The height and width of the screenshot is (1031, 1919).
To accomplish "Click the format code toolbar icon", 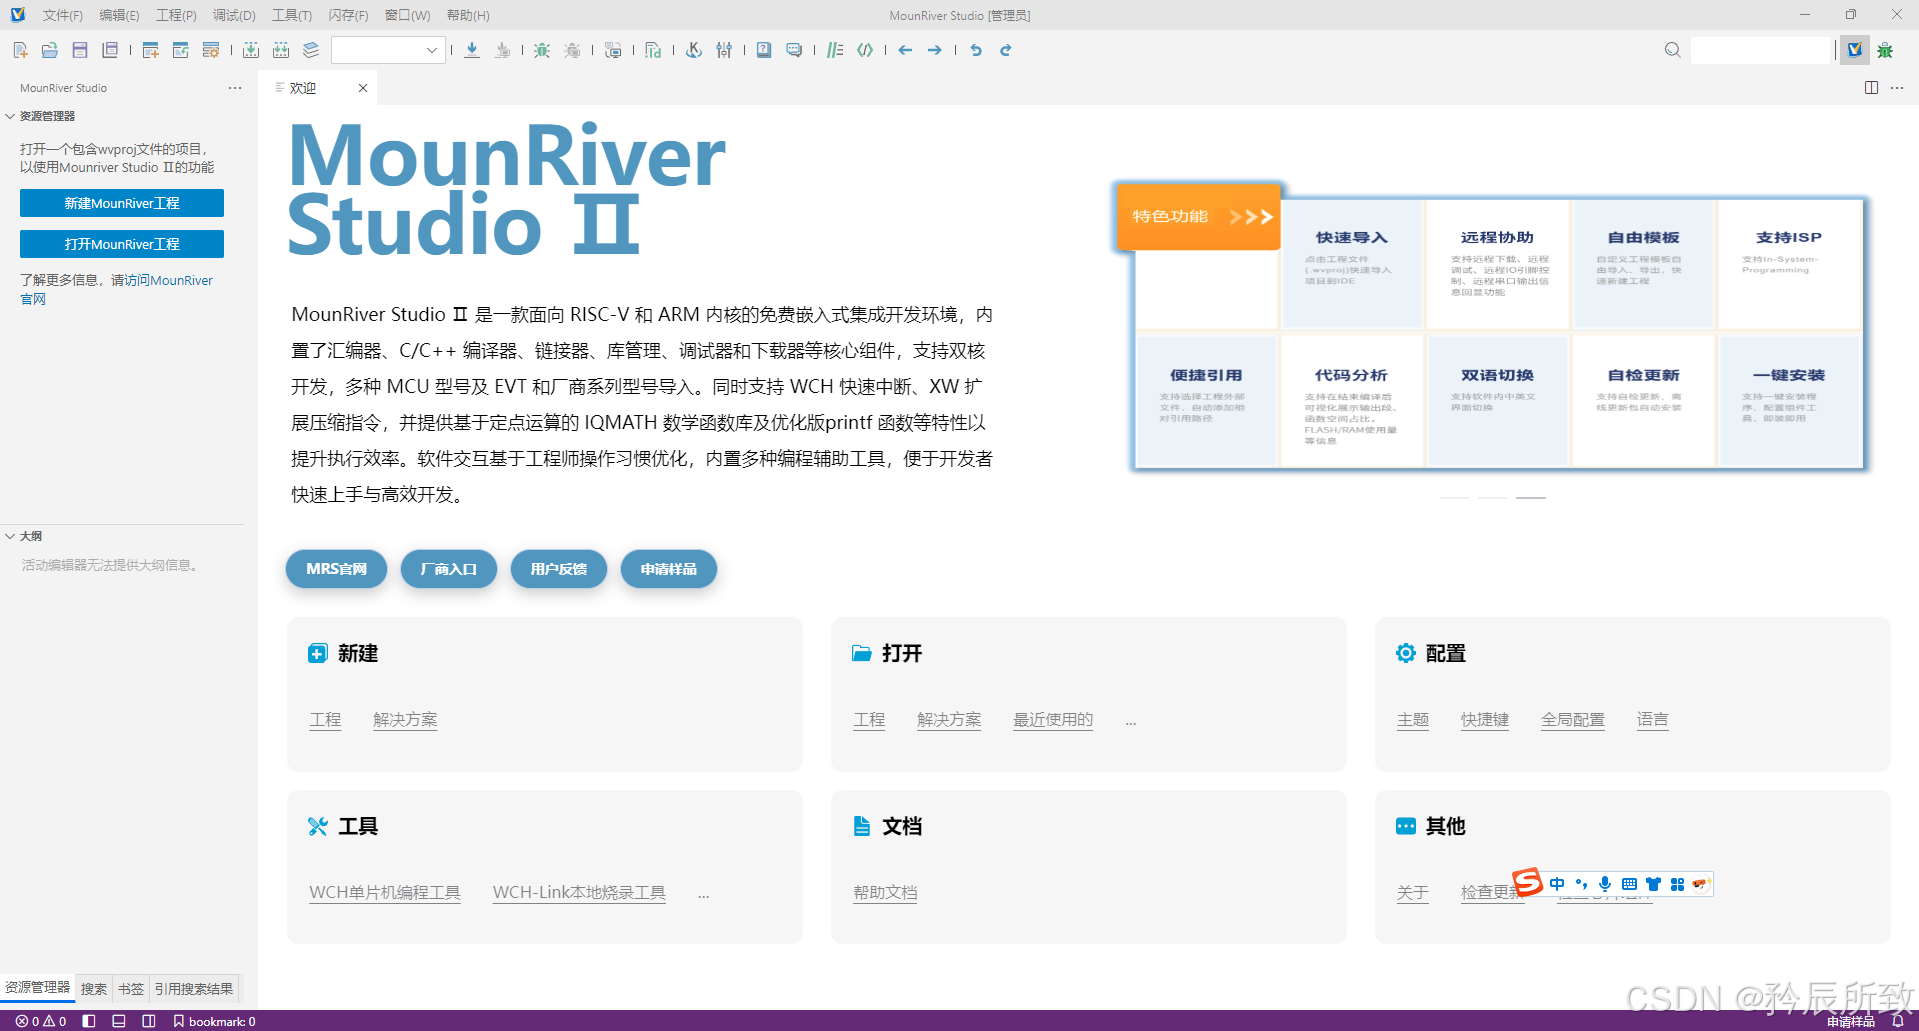I will (x=835, y=50).
